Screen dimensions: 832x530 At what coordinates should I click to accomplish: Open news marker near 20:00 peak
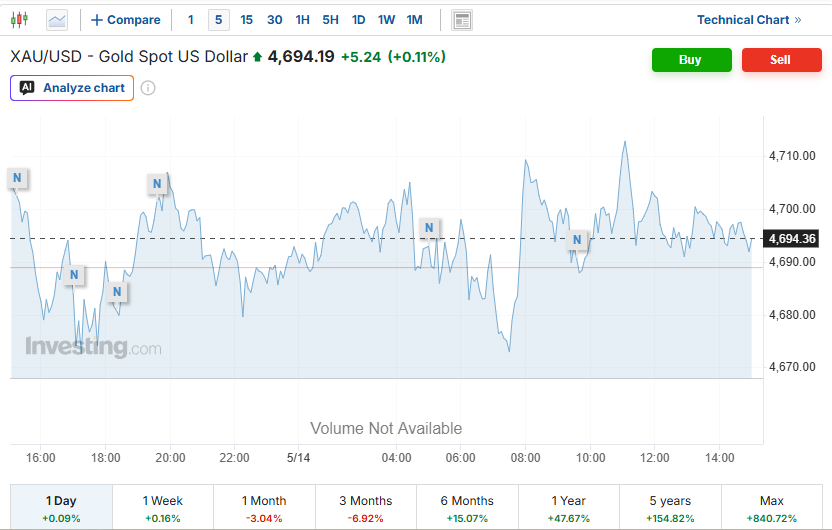click(x=157, y=184)
